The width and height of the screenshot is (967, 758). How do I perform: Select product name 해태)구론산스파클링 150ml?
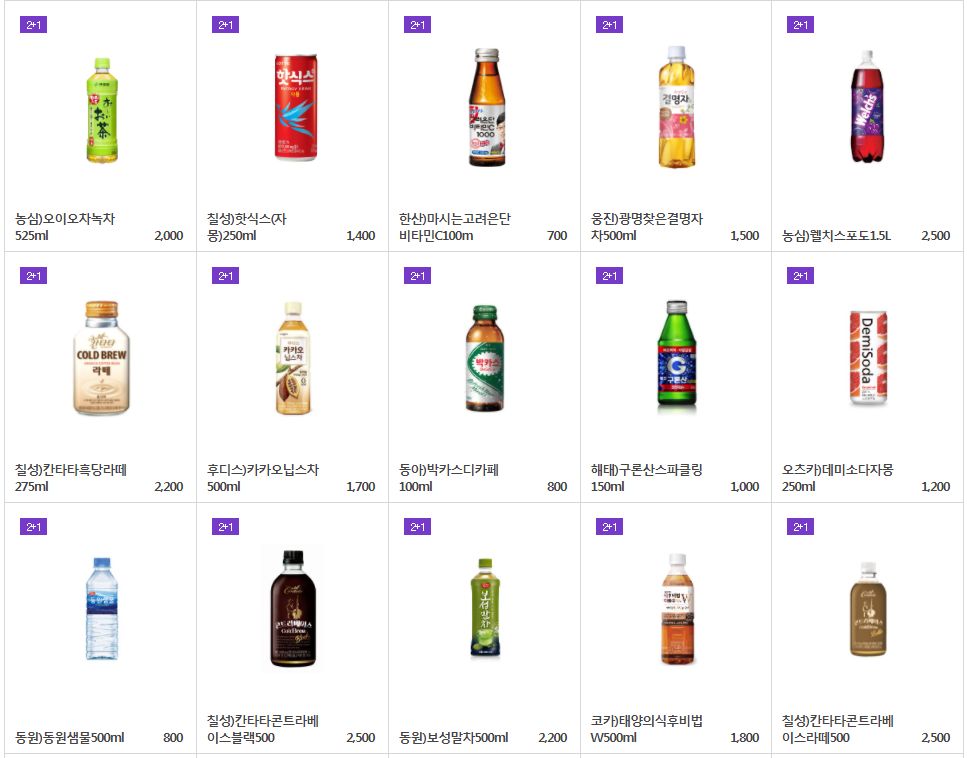click(x=646, y=478)
